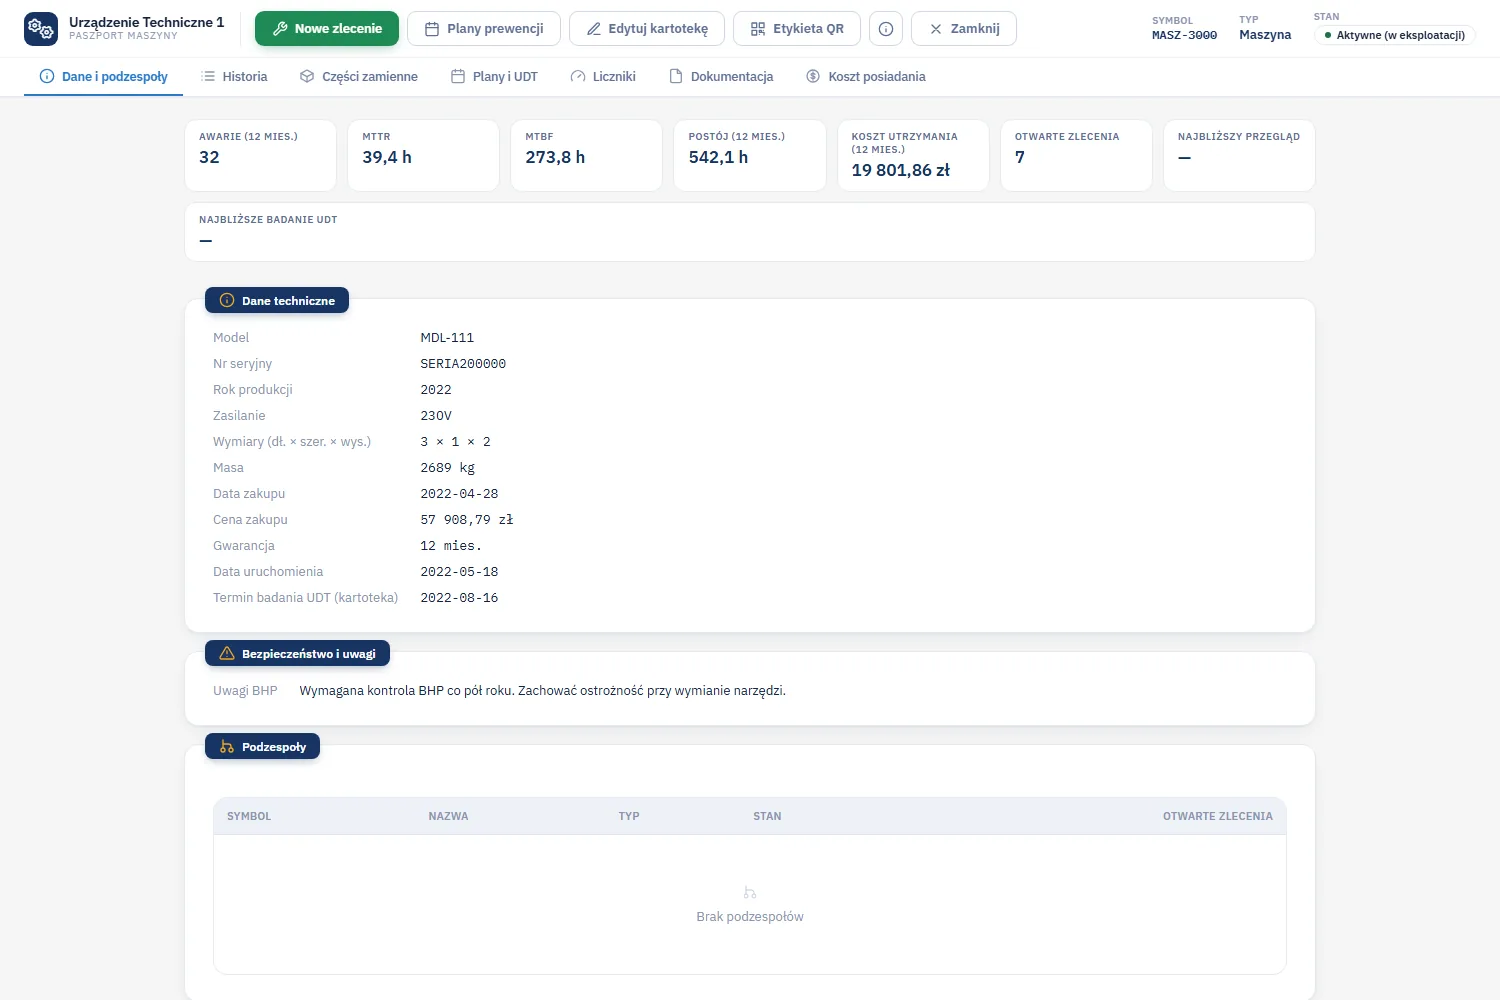Click the Awarie (12 mies.) card
The image size is (1500, 1000).
(x=261, y=155)
